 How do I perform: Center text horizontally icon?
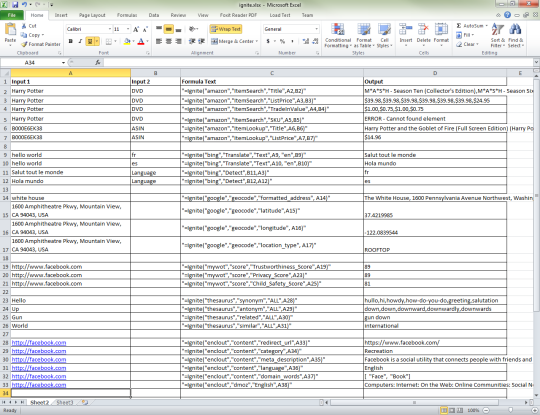168,41
